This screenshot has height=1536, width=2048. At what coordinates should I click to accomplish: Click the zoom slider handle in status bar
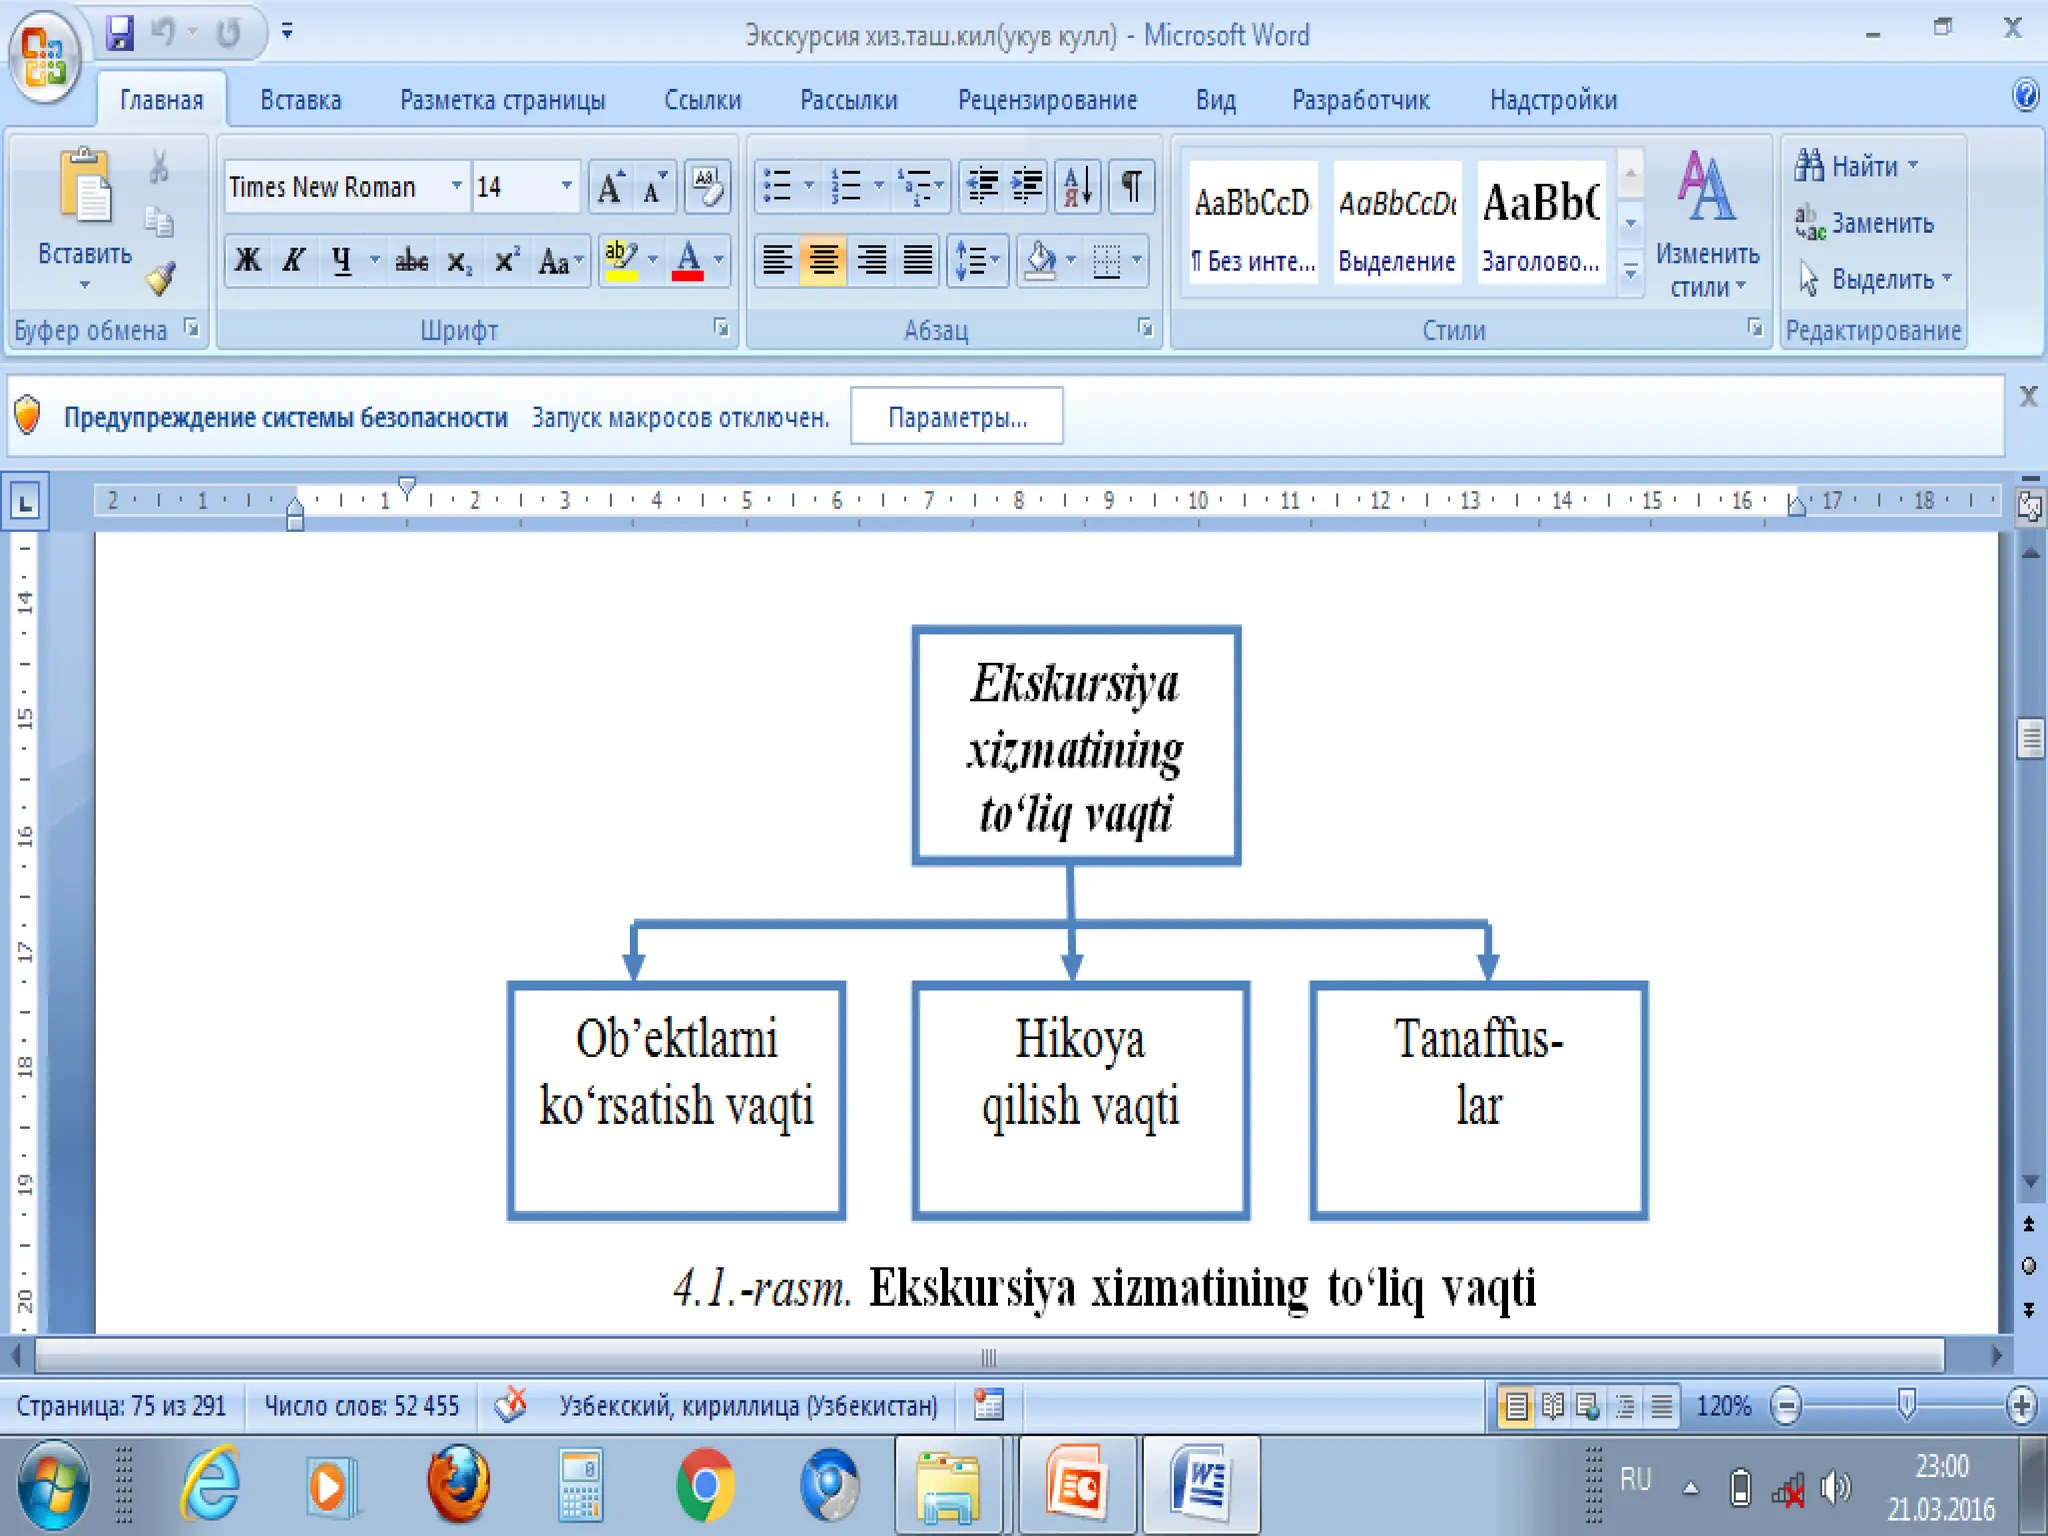[x=1906, y=1405]
